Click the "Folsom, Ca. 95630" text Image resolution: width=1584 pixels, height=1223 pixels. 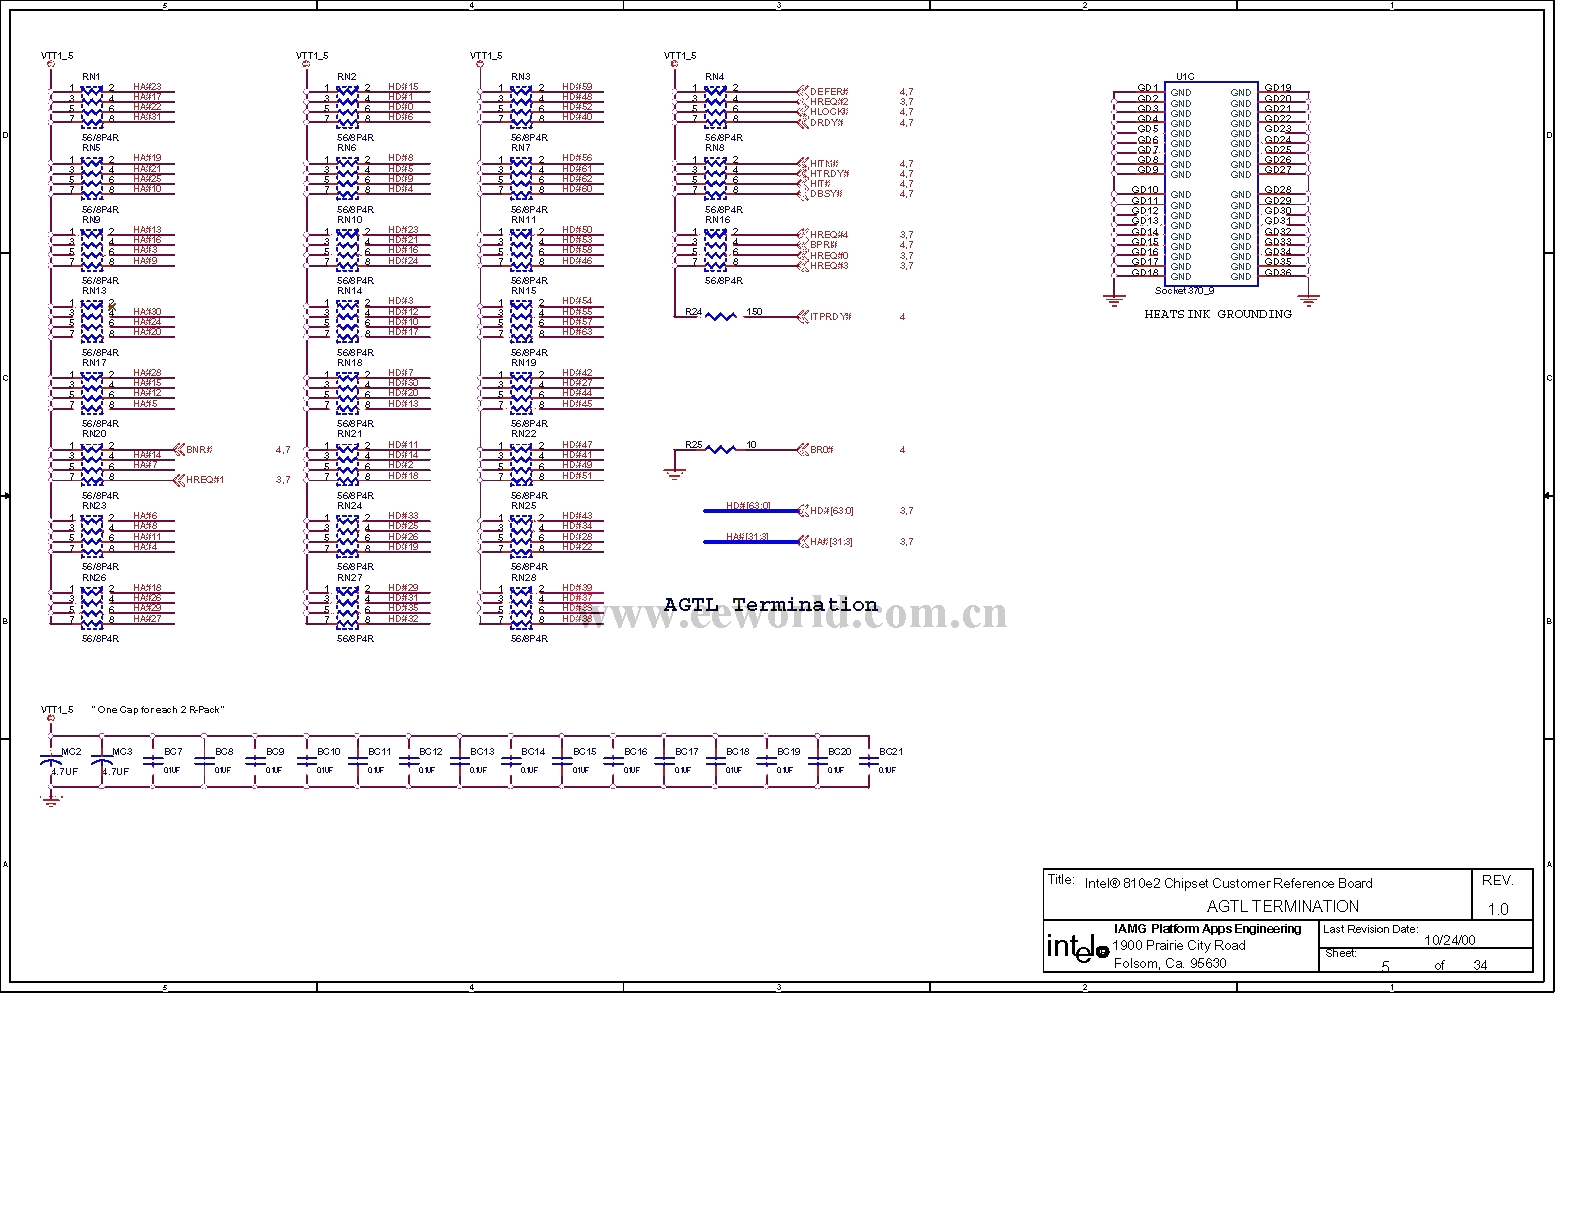(x=1170, y=963)
